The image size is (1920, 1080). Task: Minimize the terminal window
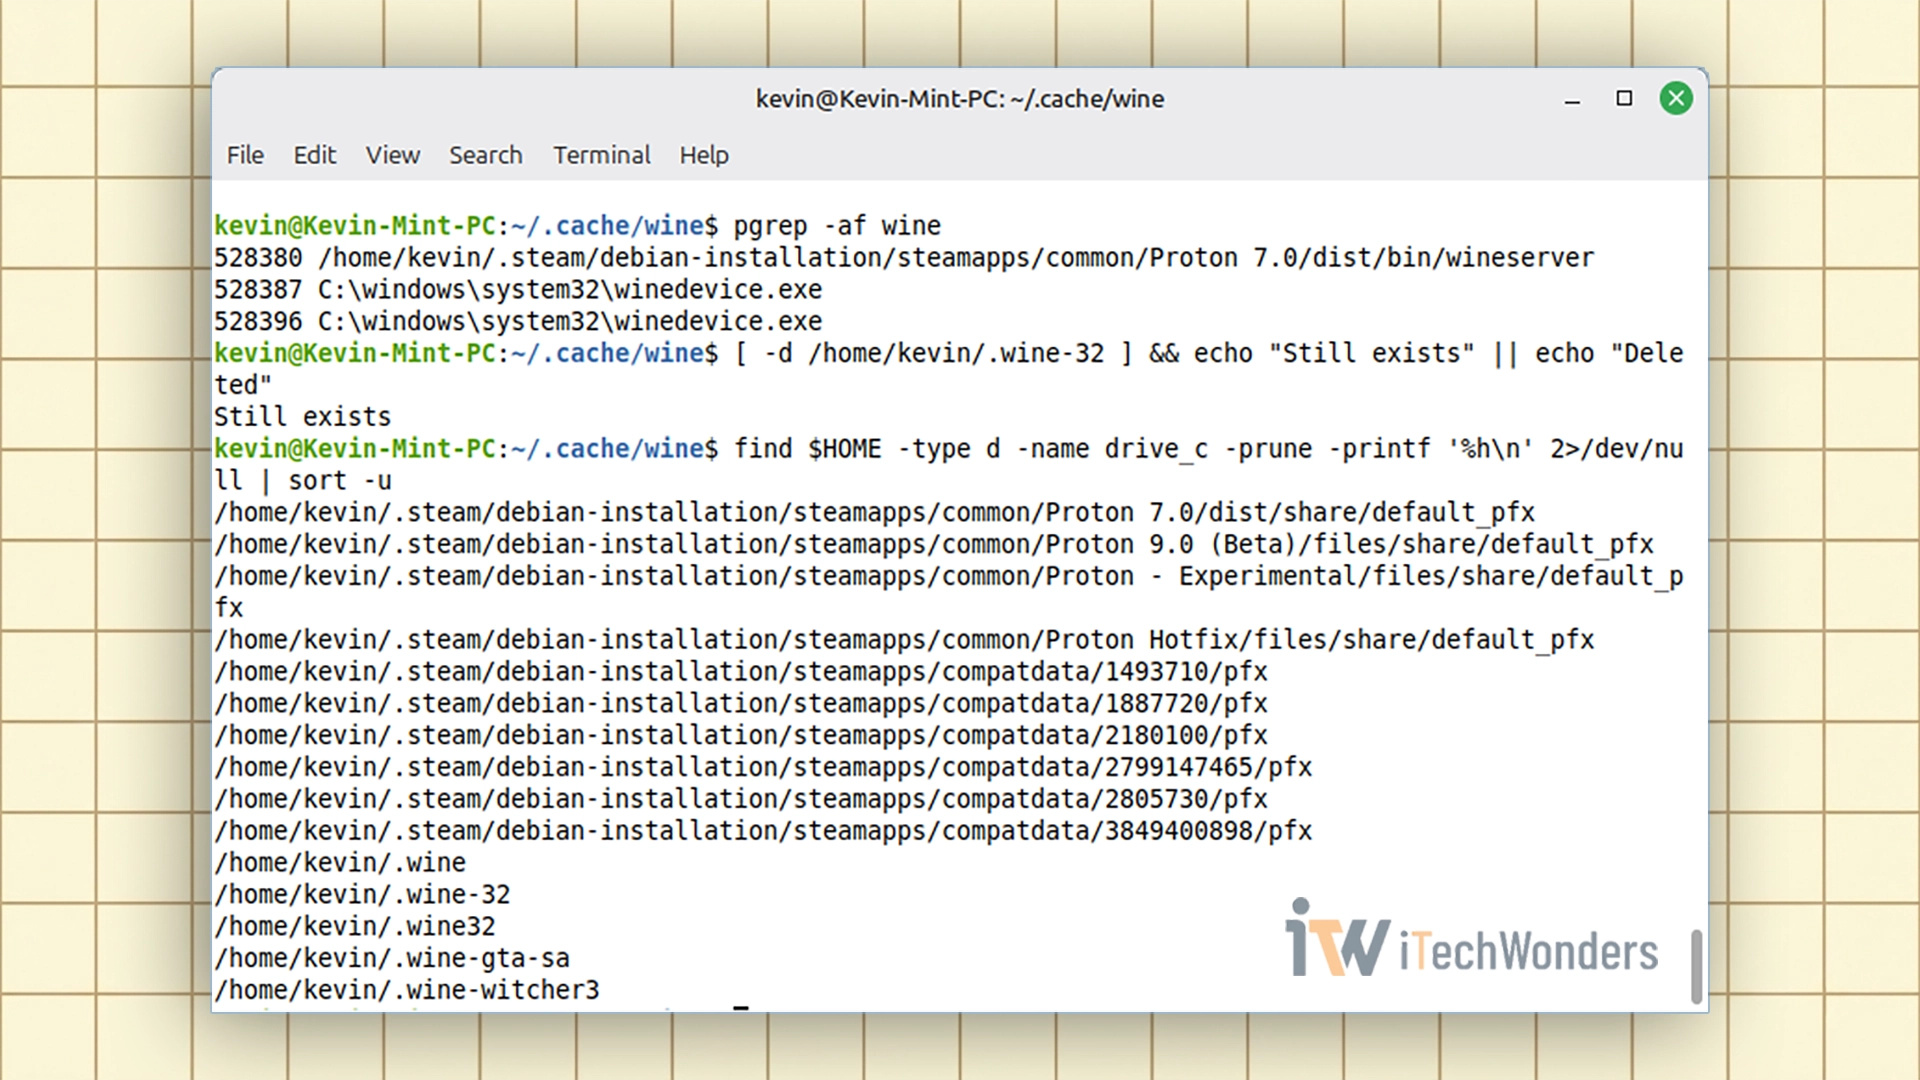1572,99
